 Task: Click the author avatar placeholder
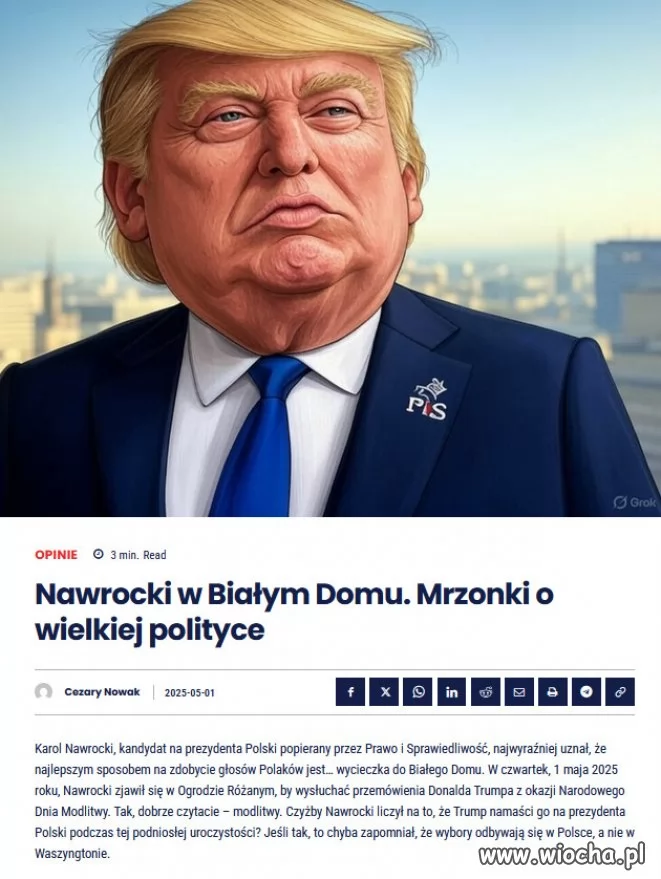click(x=44, y=692)
